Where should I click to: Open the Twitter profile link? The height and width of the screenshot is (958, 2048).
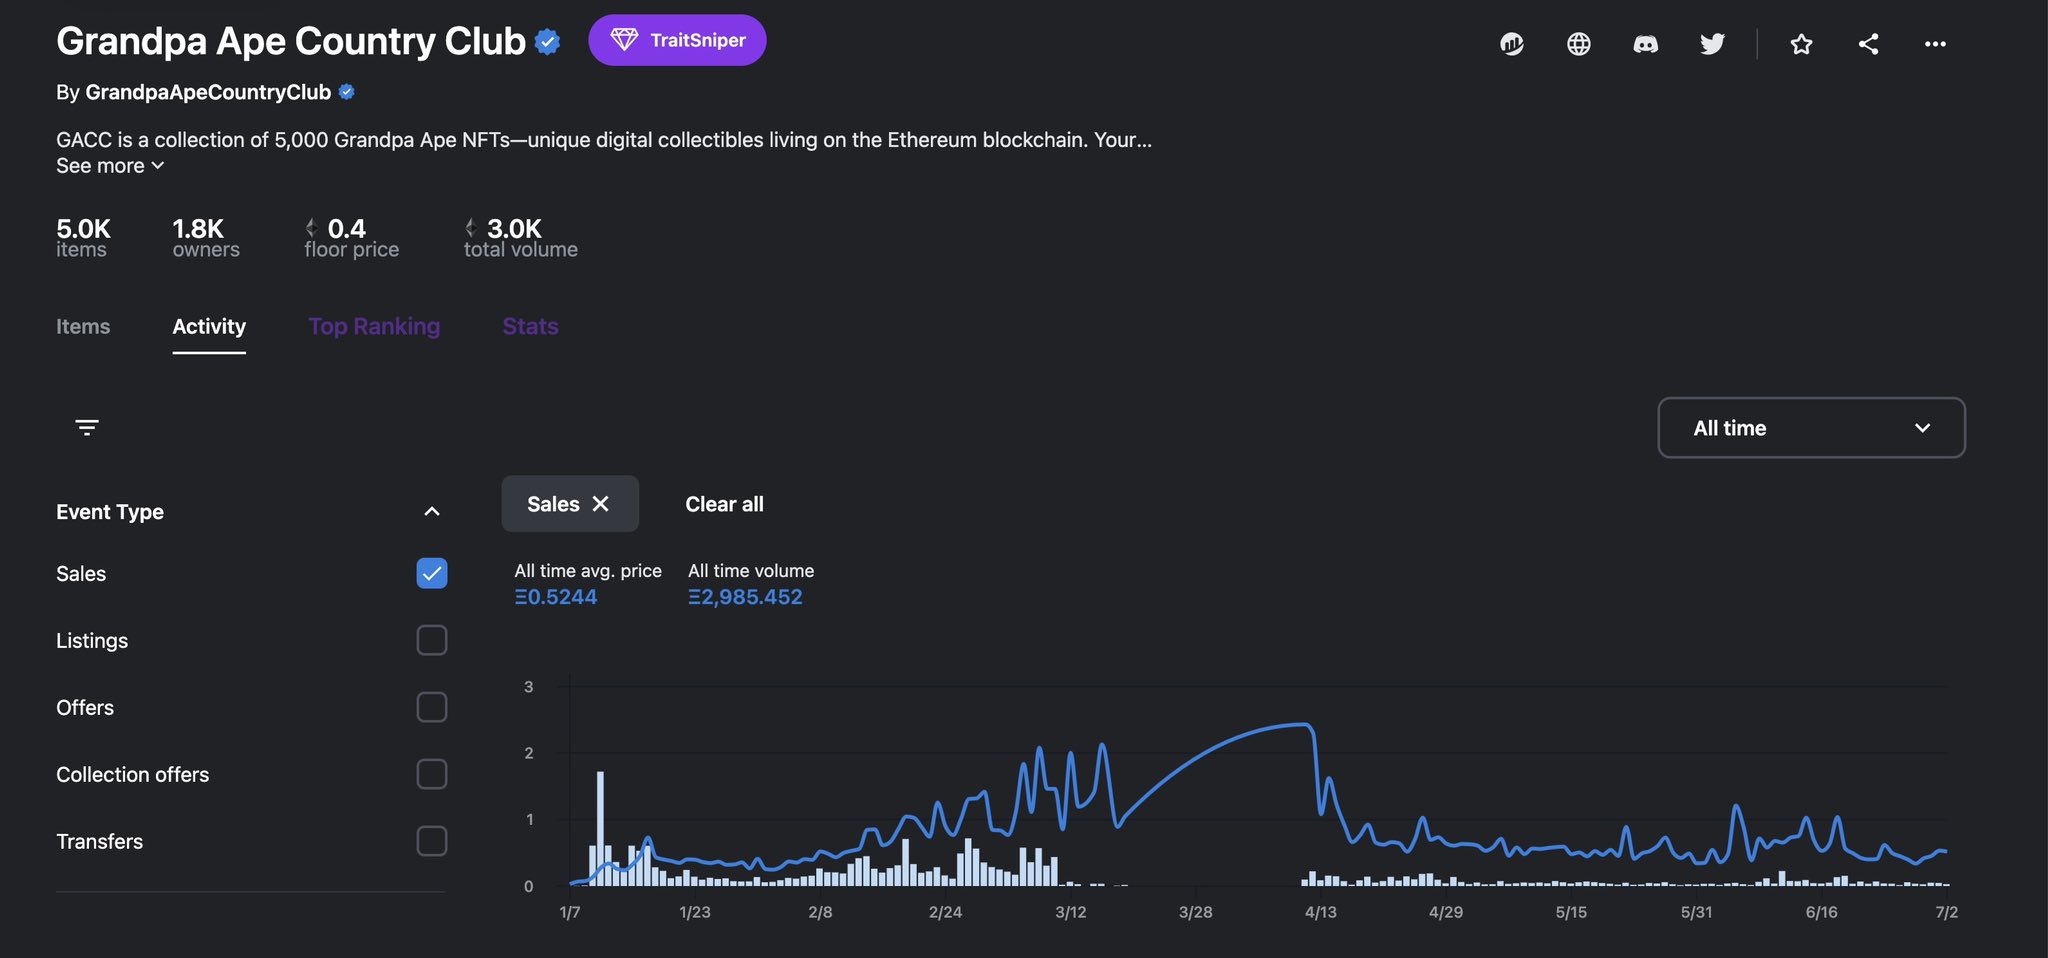click(1712, 44)
